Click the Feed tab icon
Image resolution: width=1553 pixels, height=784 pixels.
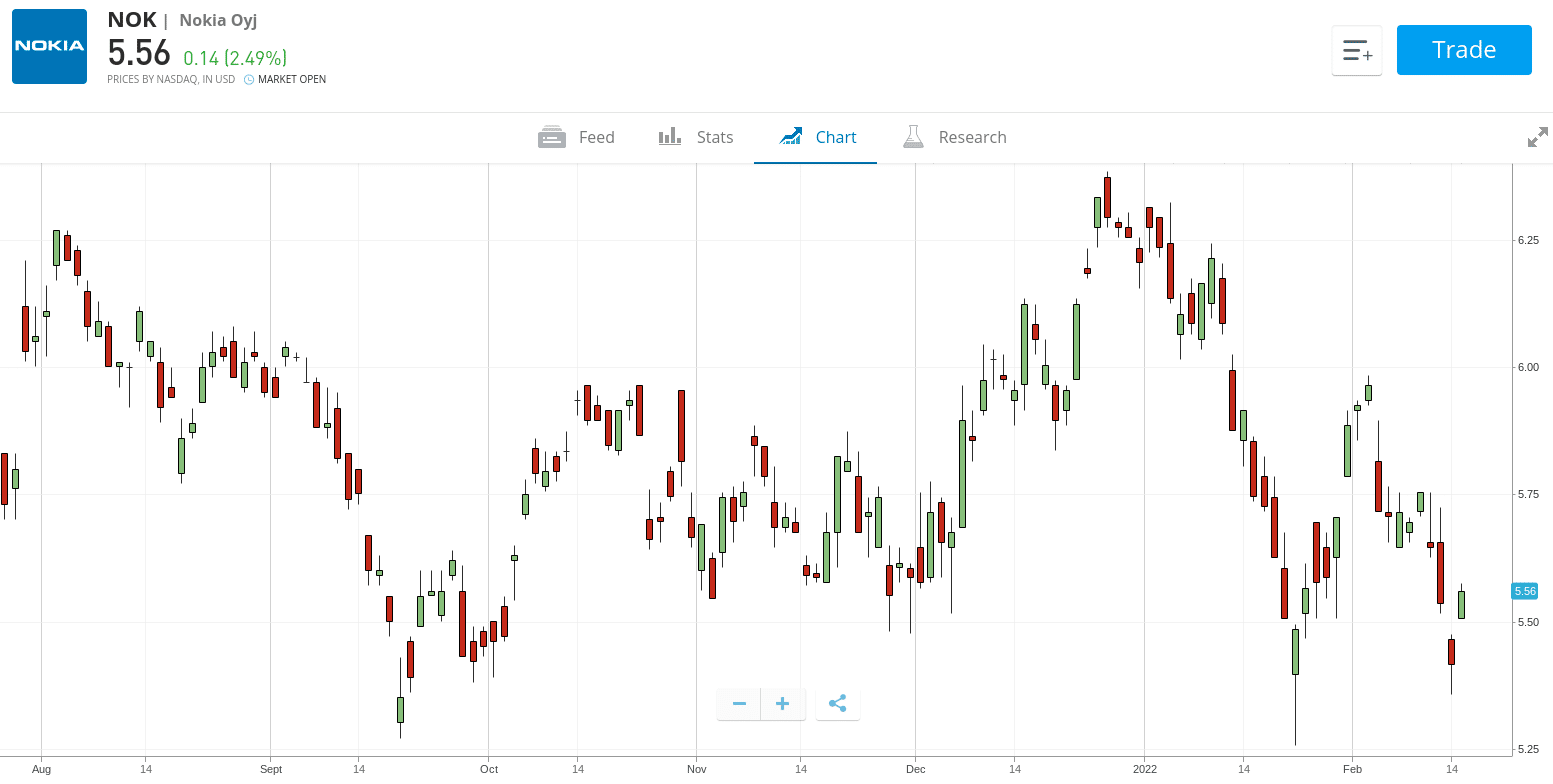click(551, 137)
